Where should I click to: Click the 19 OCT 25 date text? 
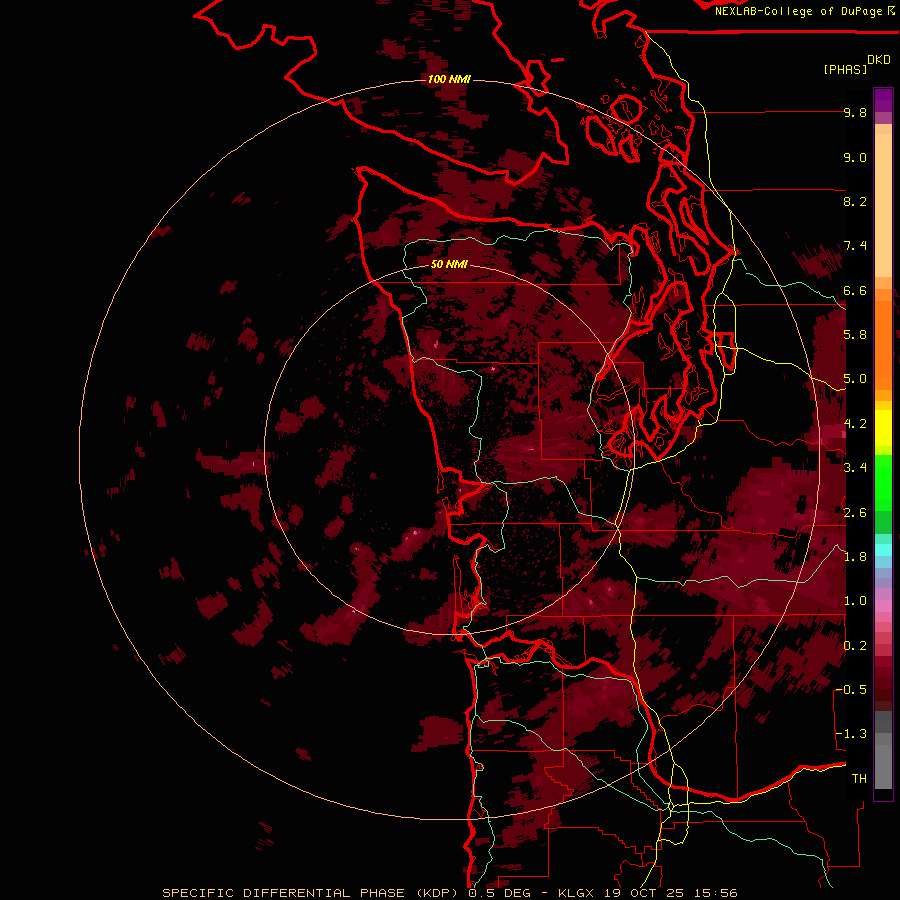[646, 893]
